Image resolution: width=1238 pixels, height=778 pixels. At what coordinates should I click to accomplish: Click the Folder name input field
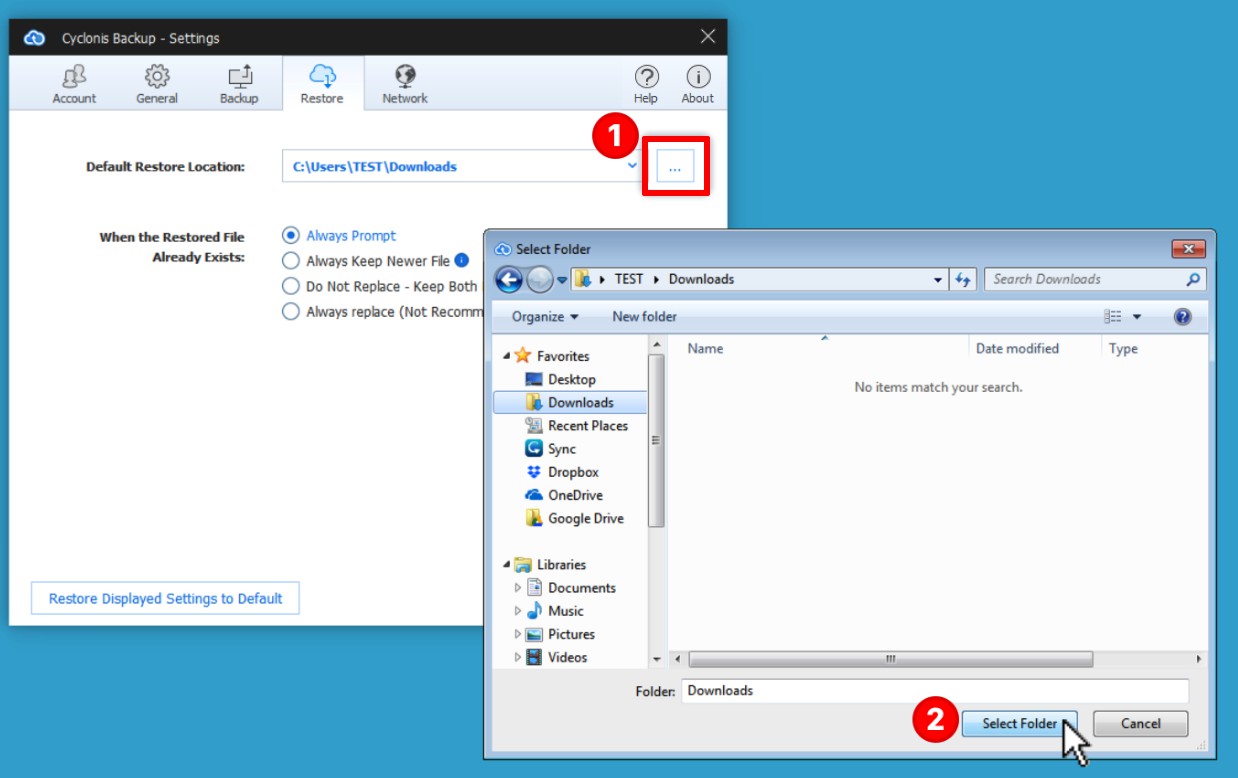tap(934, 691)
